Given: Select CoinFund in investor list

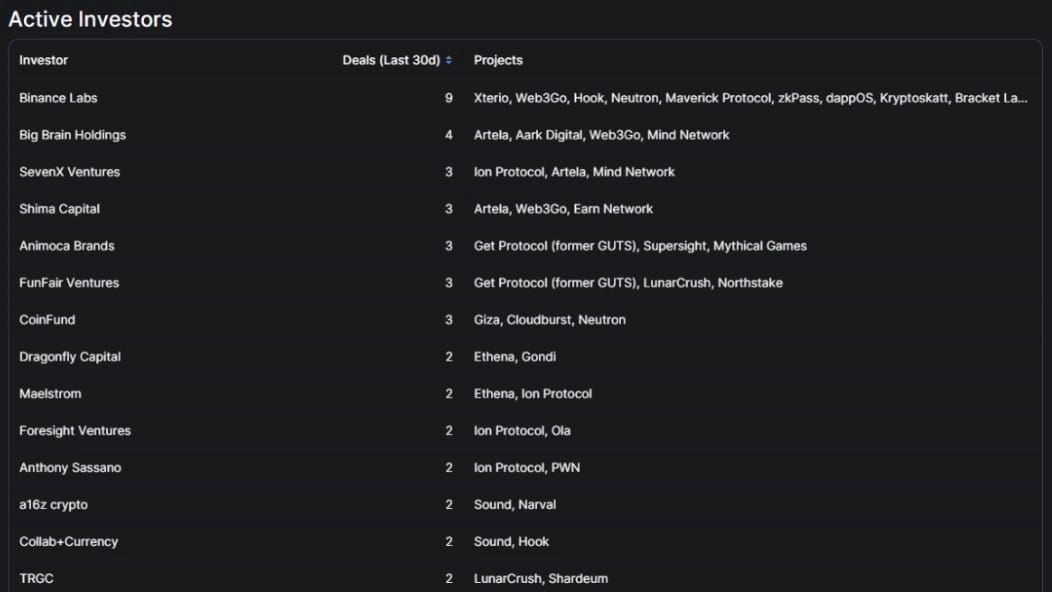Looking at the screenshot, I should click(47, 320).
